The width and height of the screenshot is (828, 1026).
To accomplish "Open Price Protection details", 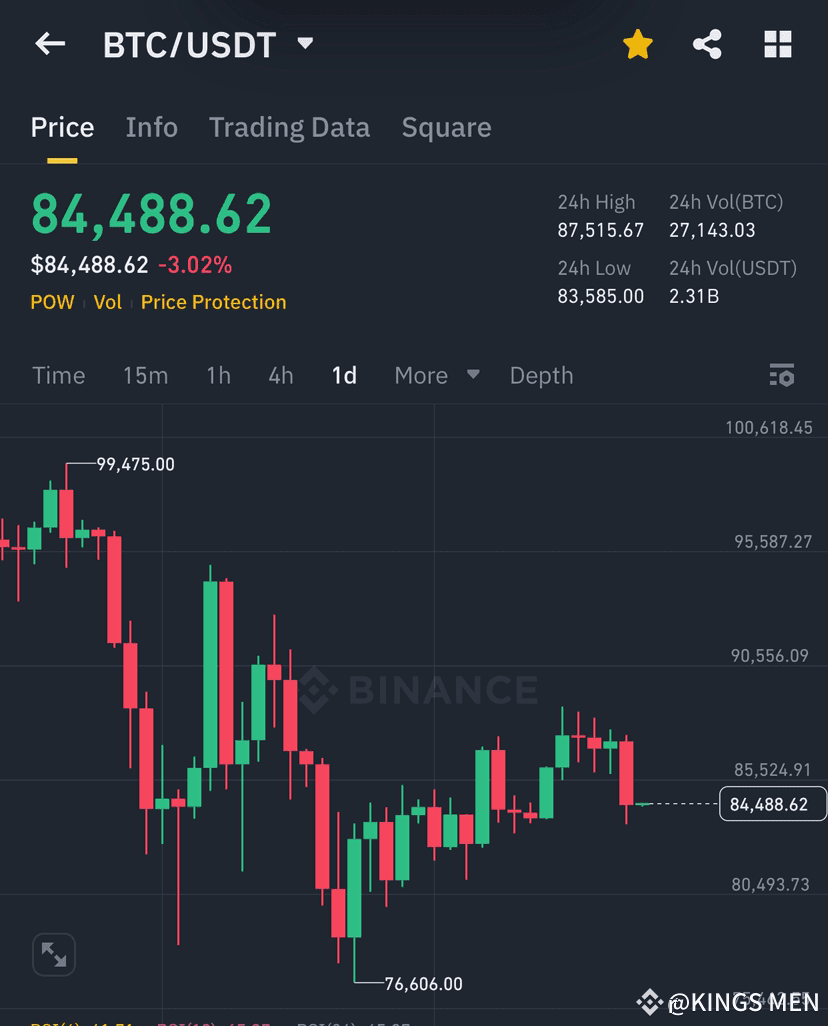I will click(213, 301).
